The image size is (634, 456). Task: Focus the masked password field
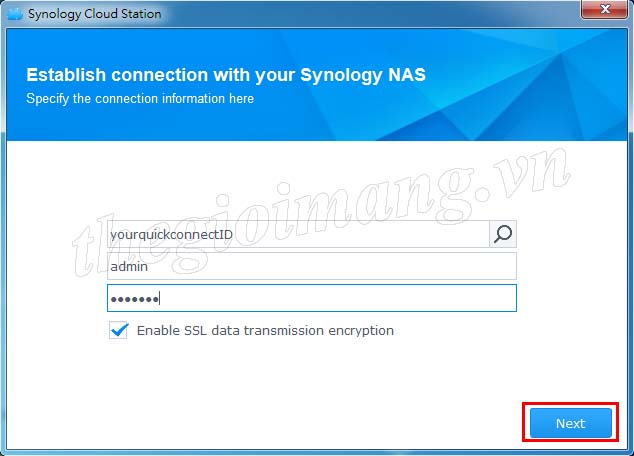point(312,298)
